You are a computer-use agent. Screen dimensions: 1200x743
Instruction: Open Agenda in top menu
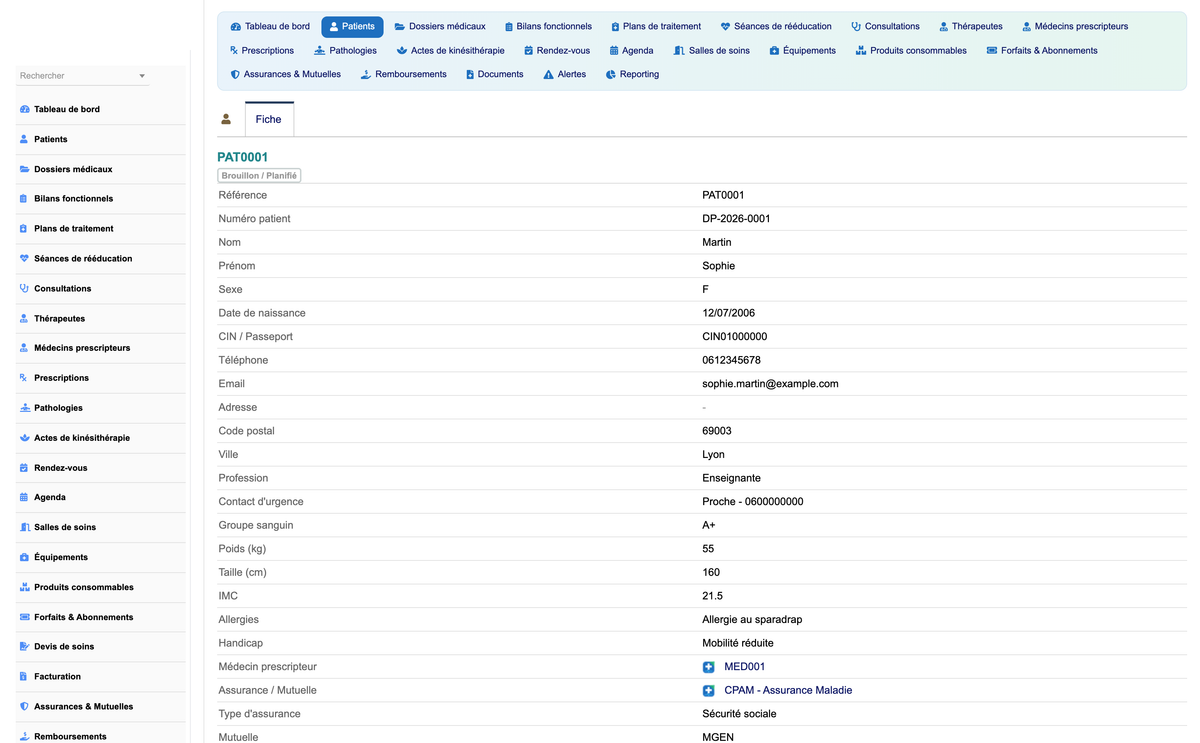click(x=631, y=50)
